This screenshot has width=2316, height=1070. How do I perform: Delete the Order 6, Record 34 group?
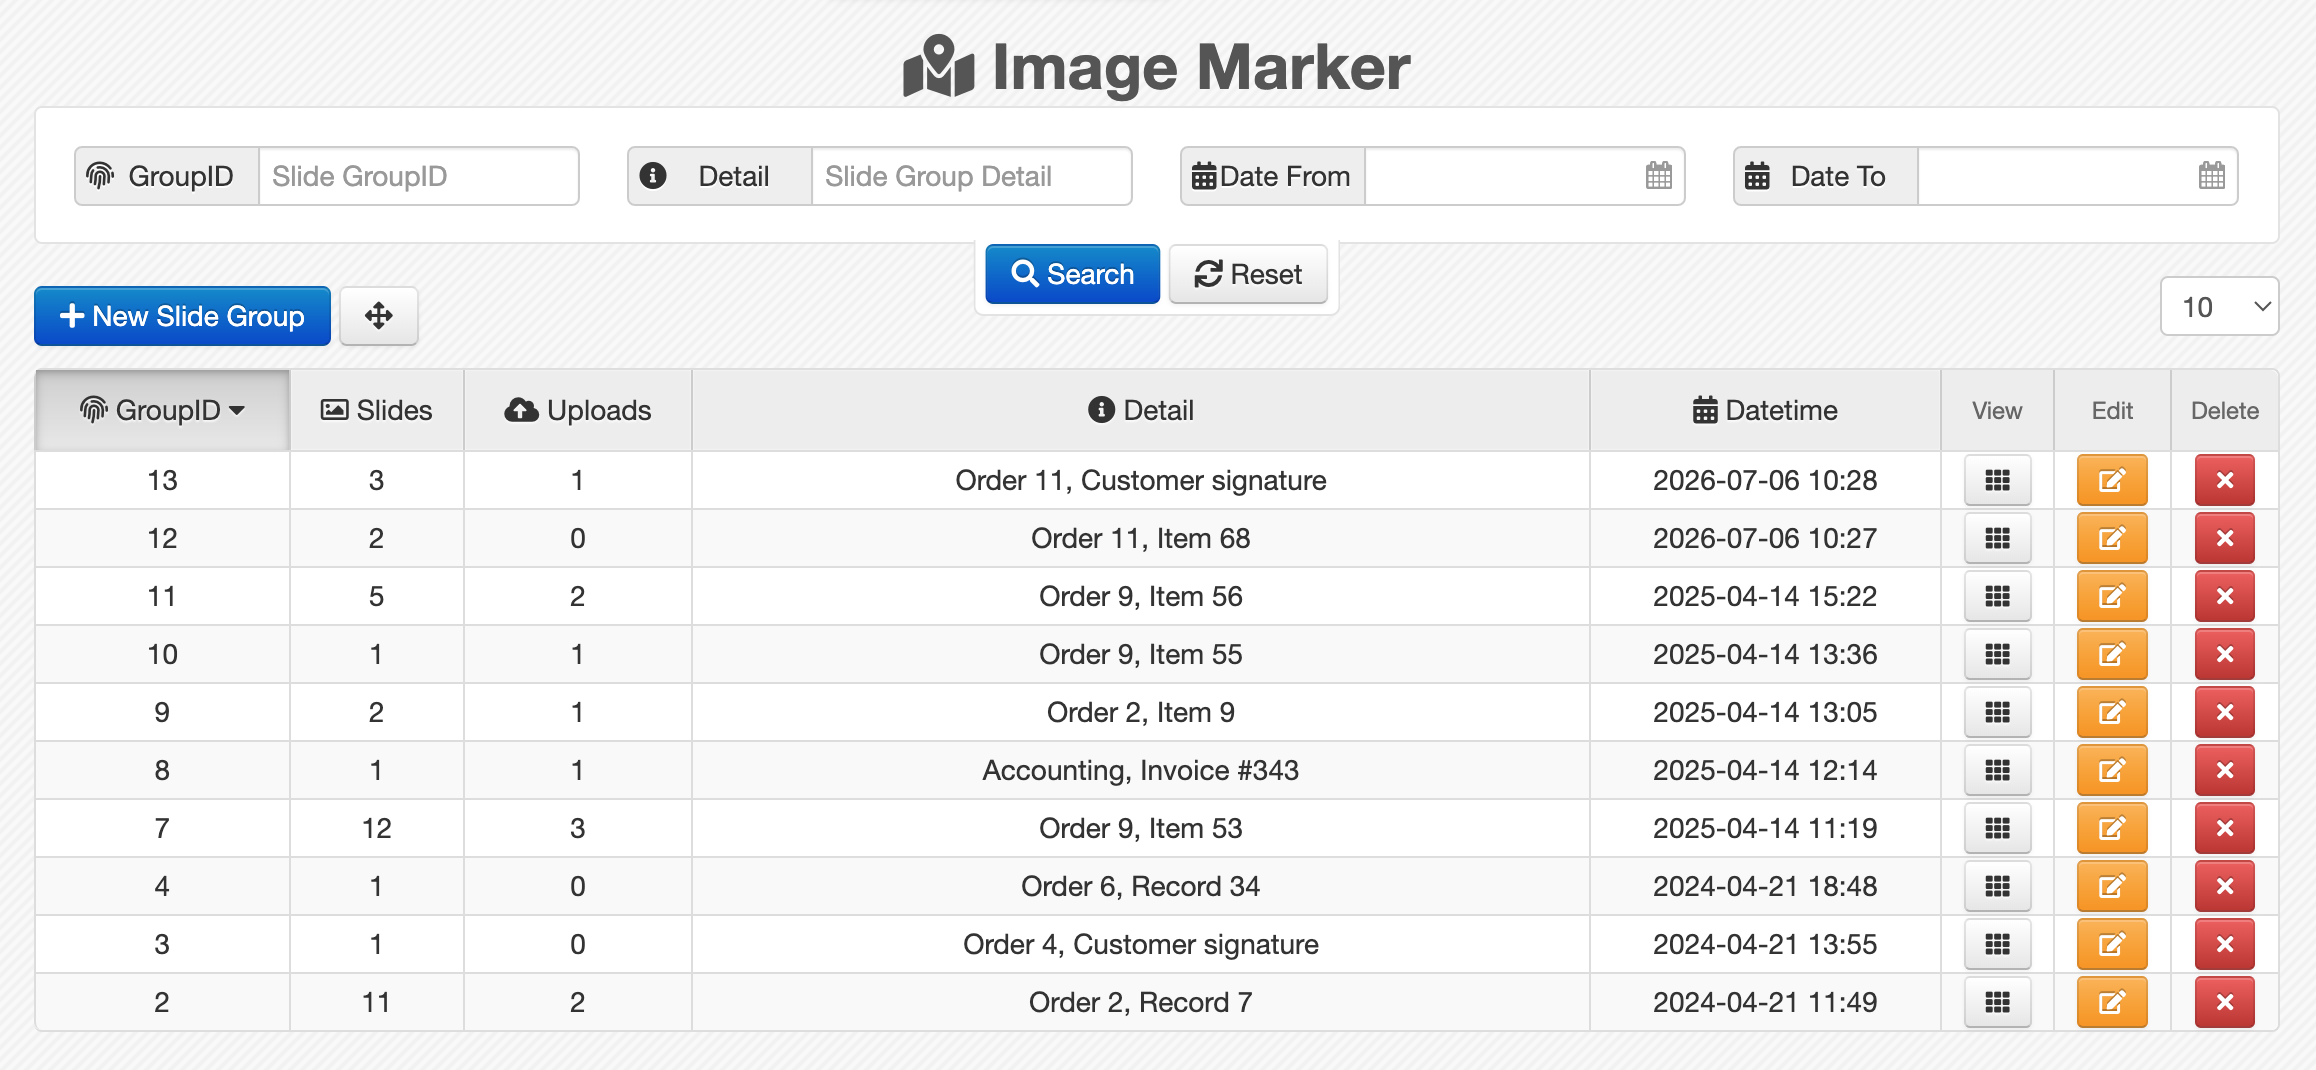(x=2225, y=887)
